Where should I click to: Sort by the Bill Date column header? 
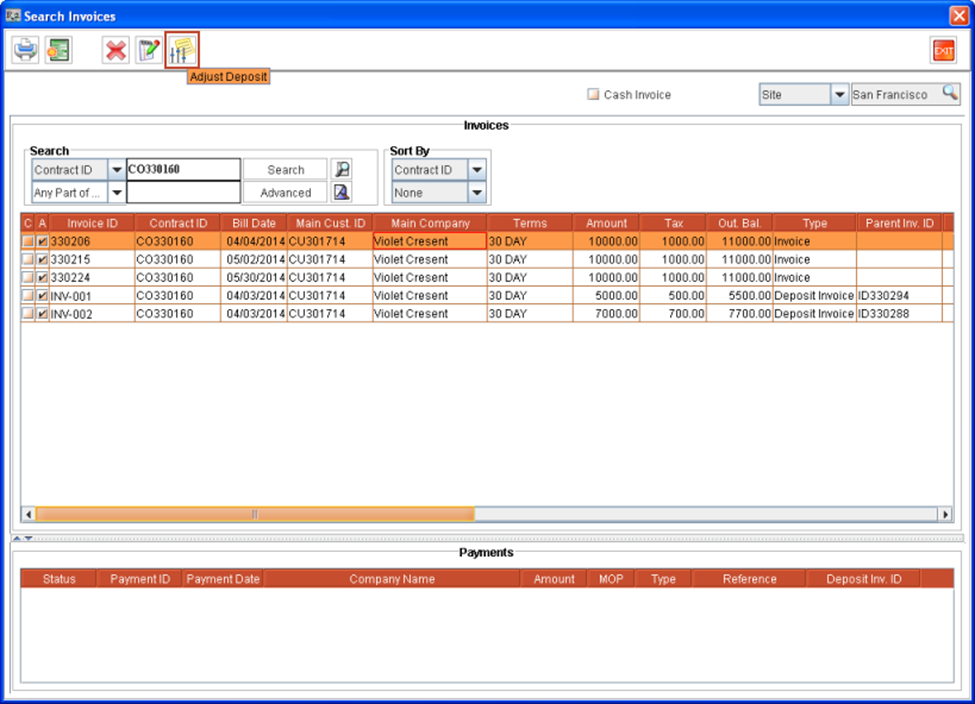pos(254,223)
